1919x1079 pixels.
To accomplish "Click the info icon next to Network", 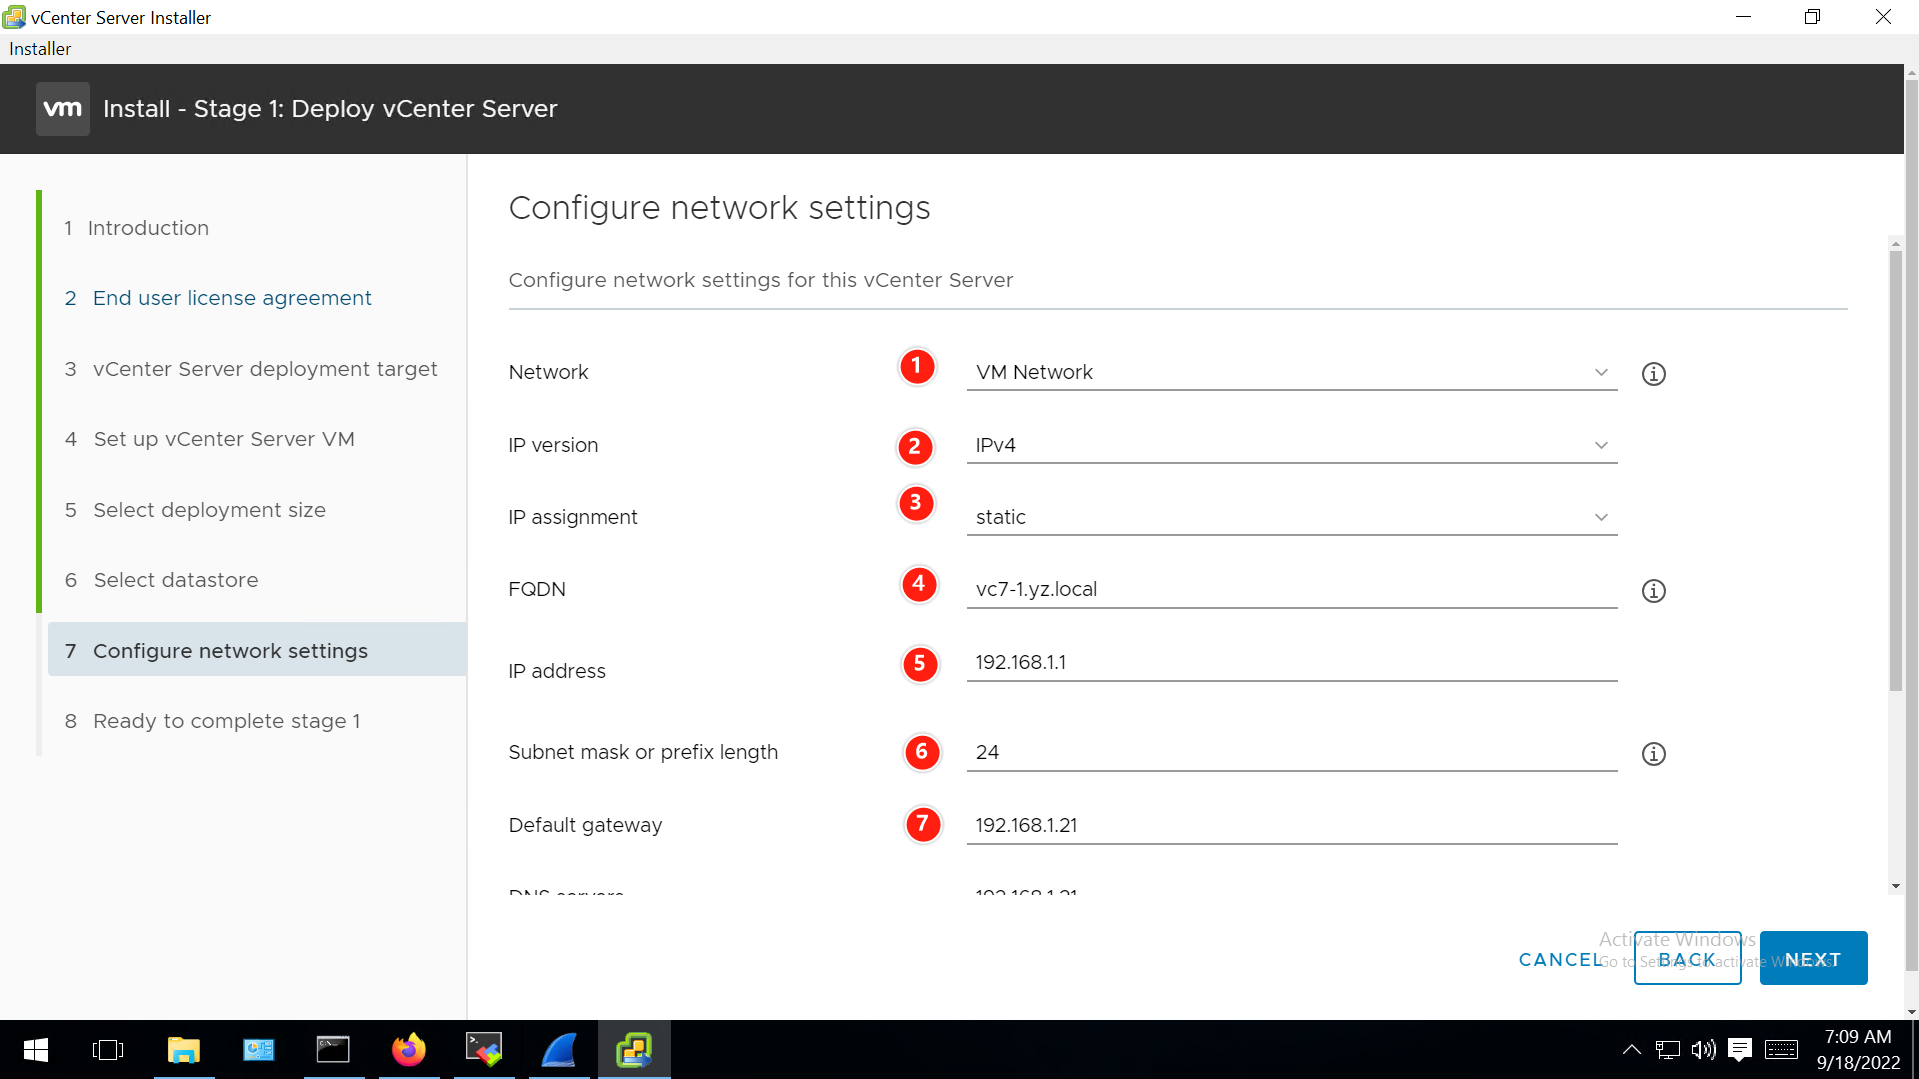I will 1653,374.
